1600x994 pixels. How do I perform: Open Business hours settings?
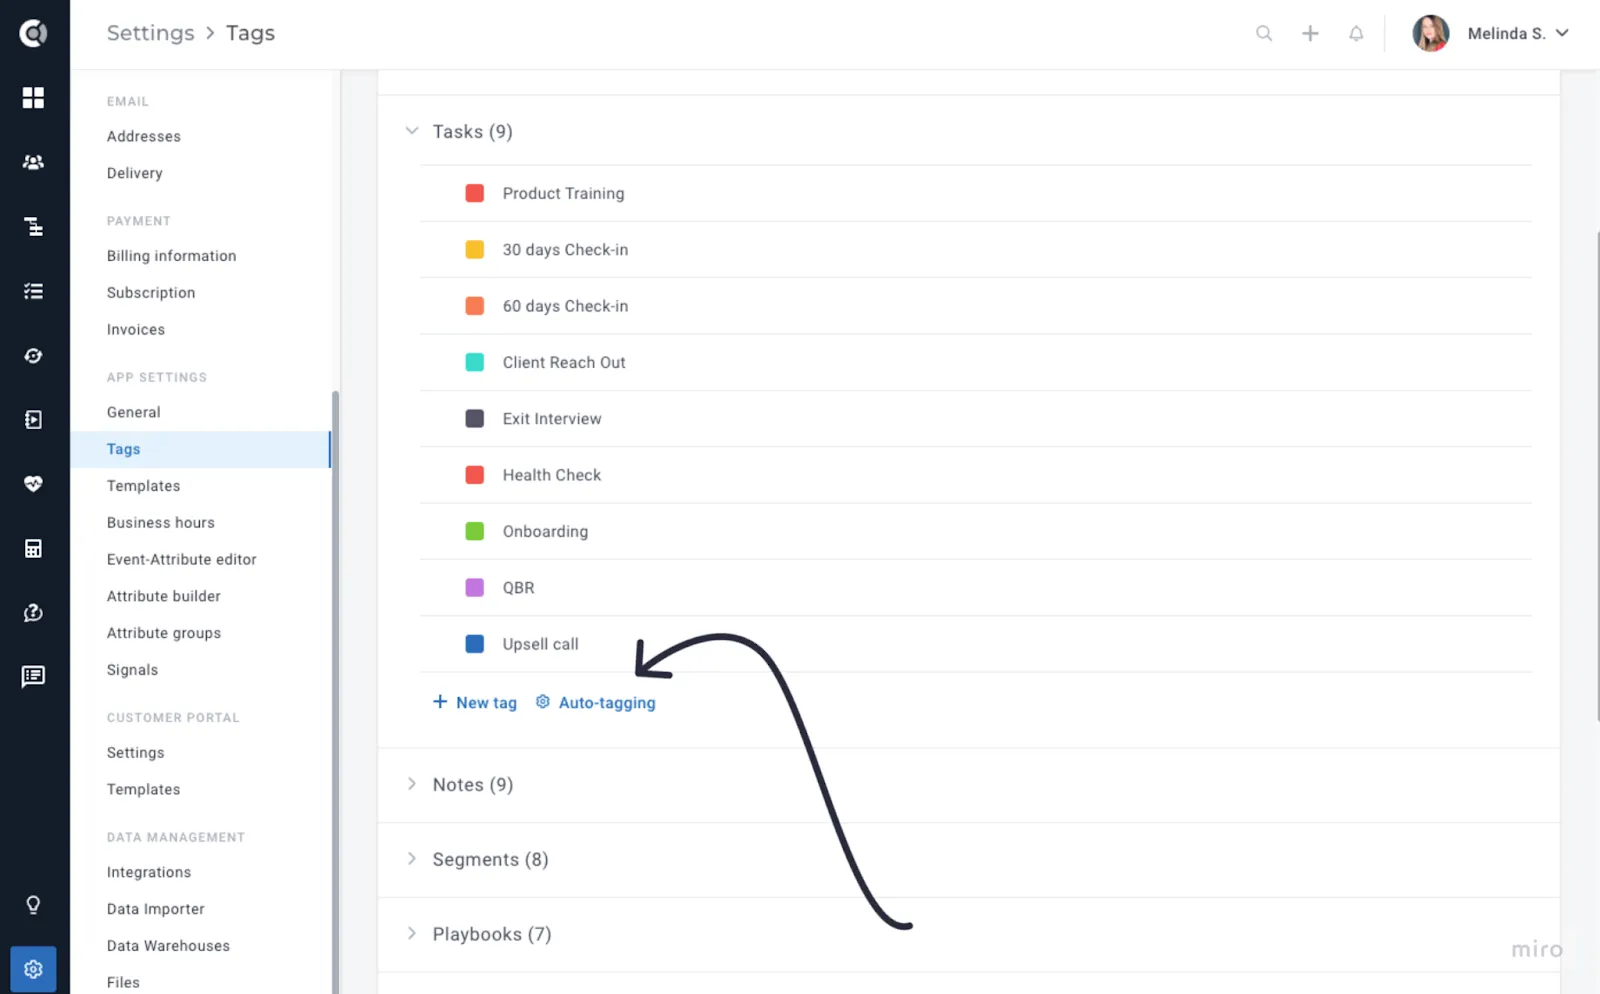click(x=161, y=523)
